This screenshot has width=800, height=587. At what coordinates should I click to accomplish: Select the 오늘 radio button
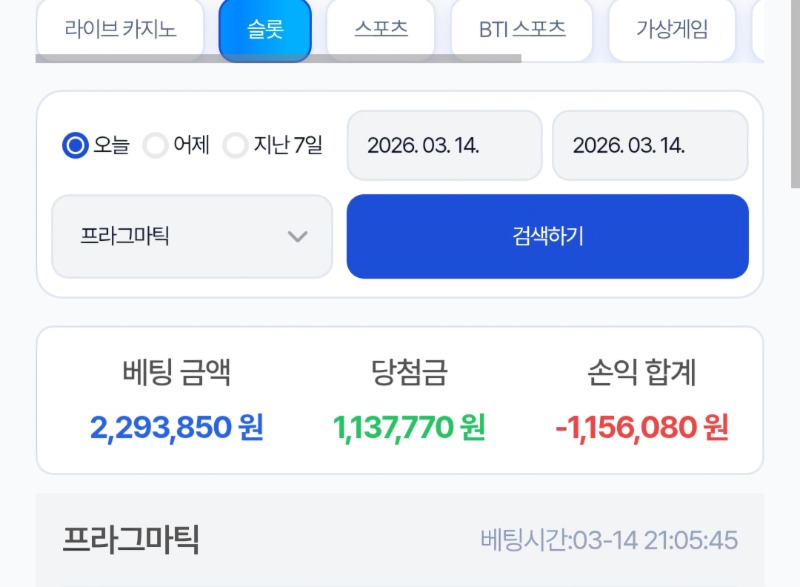pyautogui.click(x=75, y=146)
